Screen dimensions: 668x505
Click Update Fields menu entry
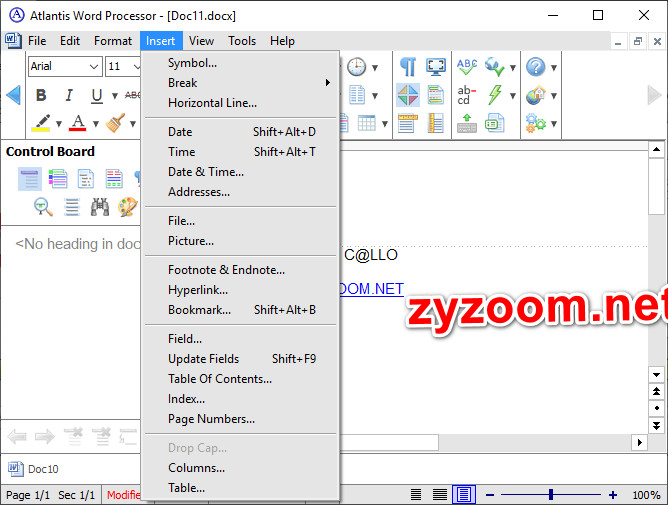(x=241, y=359)
